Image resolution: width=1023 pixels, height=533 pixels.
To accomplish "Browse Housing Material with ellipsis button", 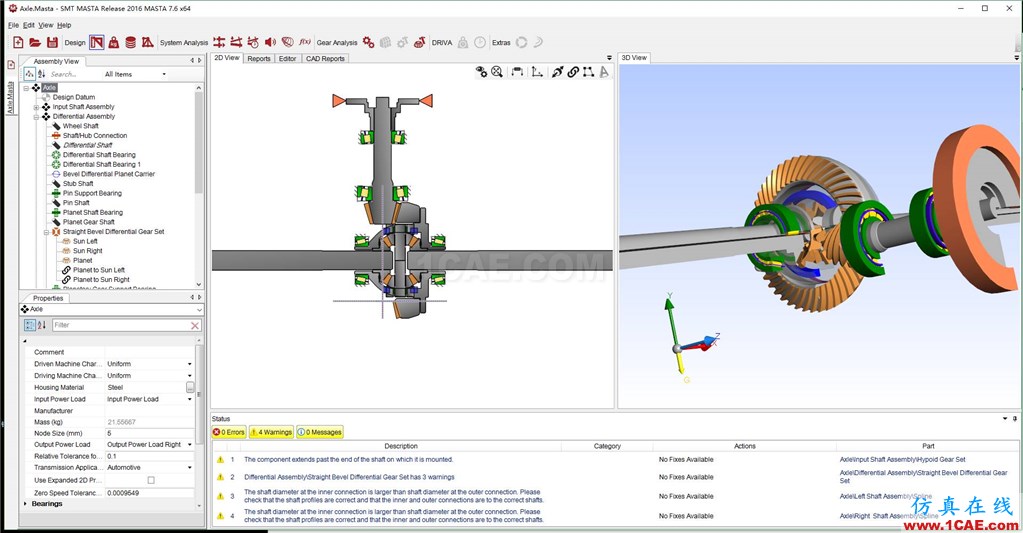I will tap(190, 388).
